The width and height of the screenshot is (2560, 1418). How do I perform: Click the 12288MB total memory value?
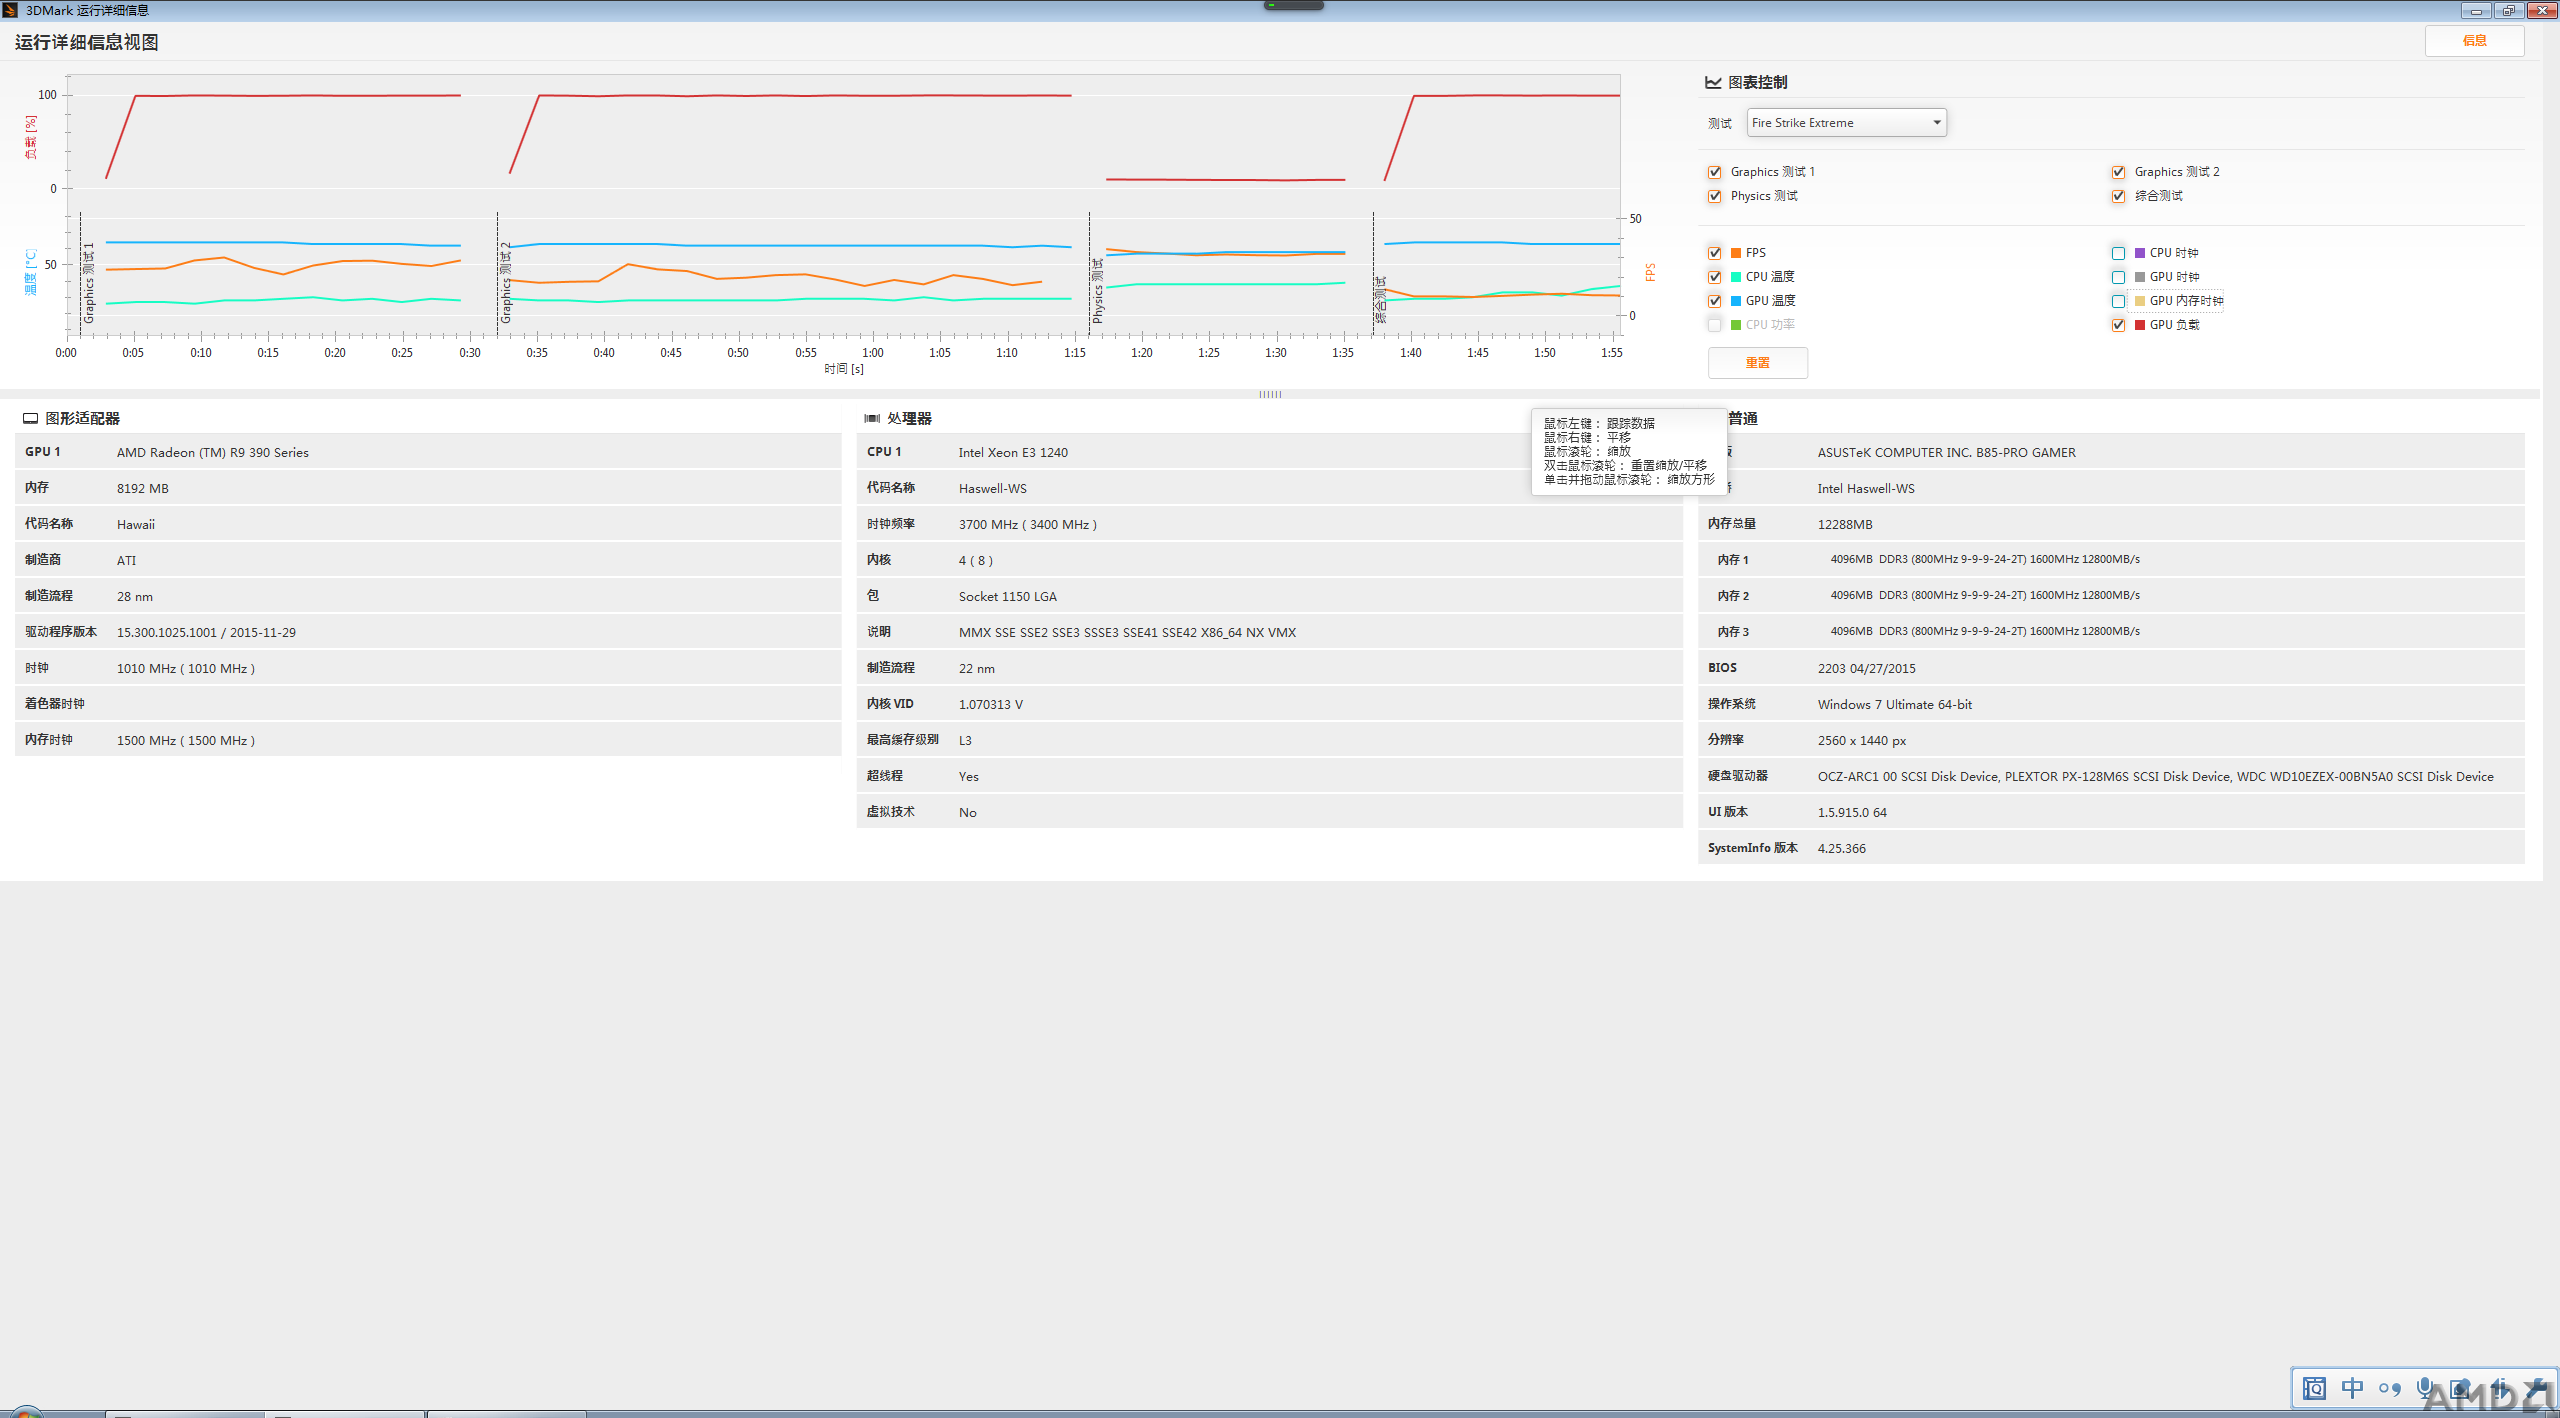(1845, 525)
